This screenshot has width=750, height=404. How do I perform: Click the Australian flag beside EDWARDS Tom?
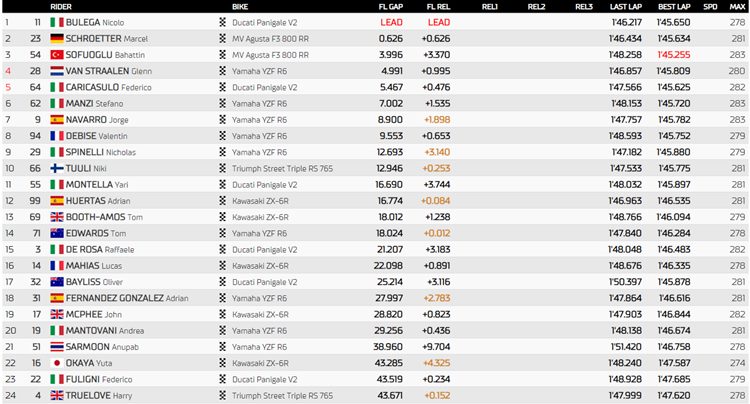pyautogui.click(x=57, y=233)
